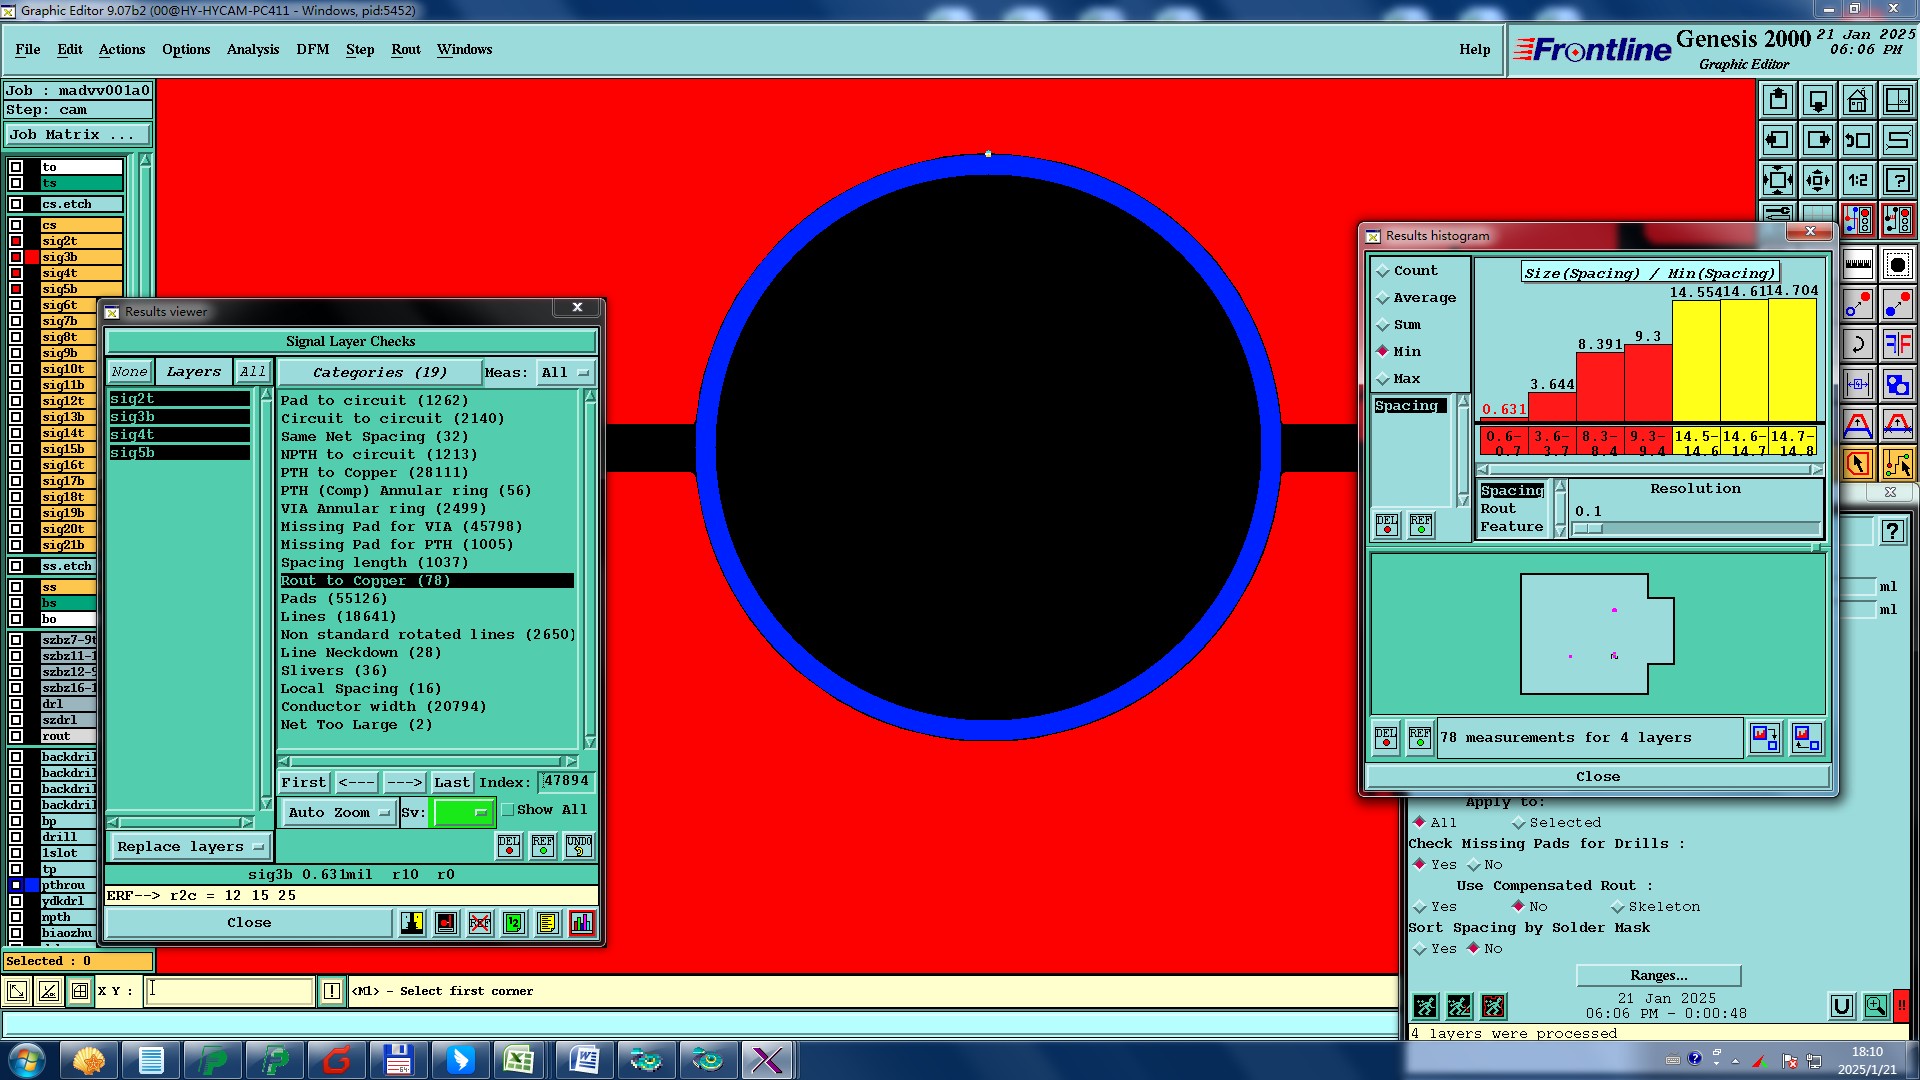Click the rotate arrow tool icon

[x=1857, y=345]
